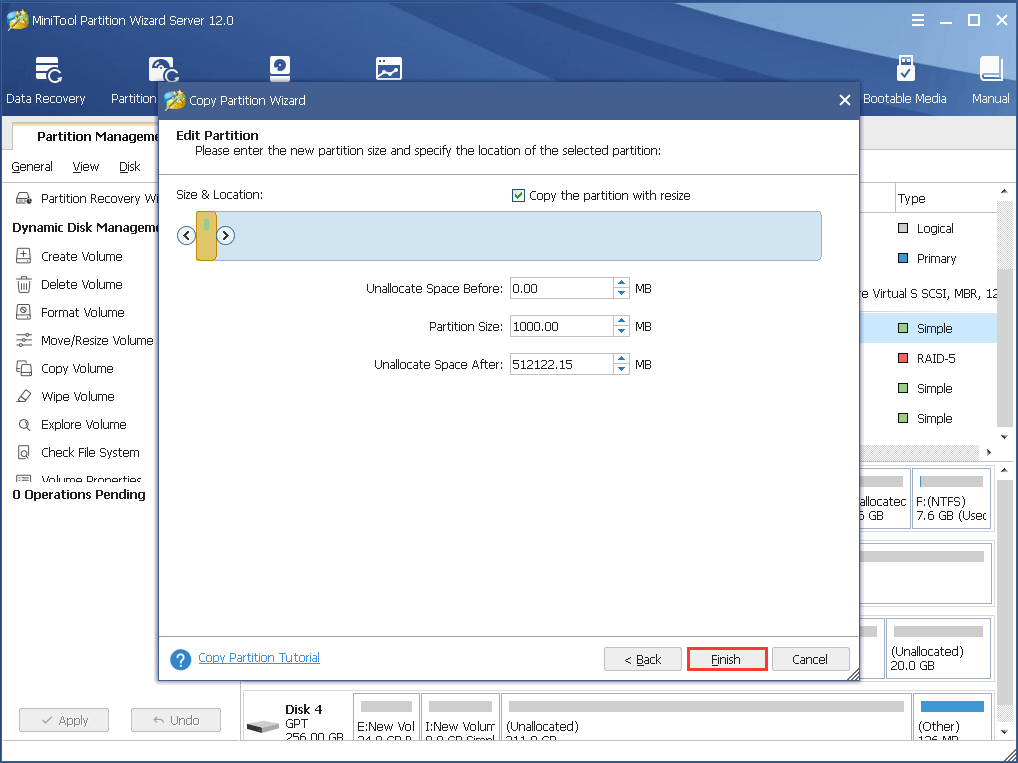The image size is (1018, 763).
Task: Select Explore Volume in sidebar
Action: point(83,424)
